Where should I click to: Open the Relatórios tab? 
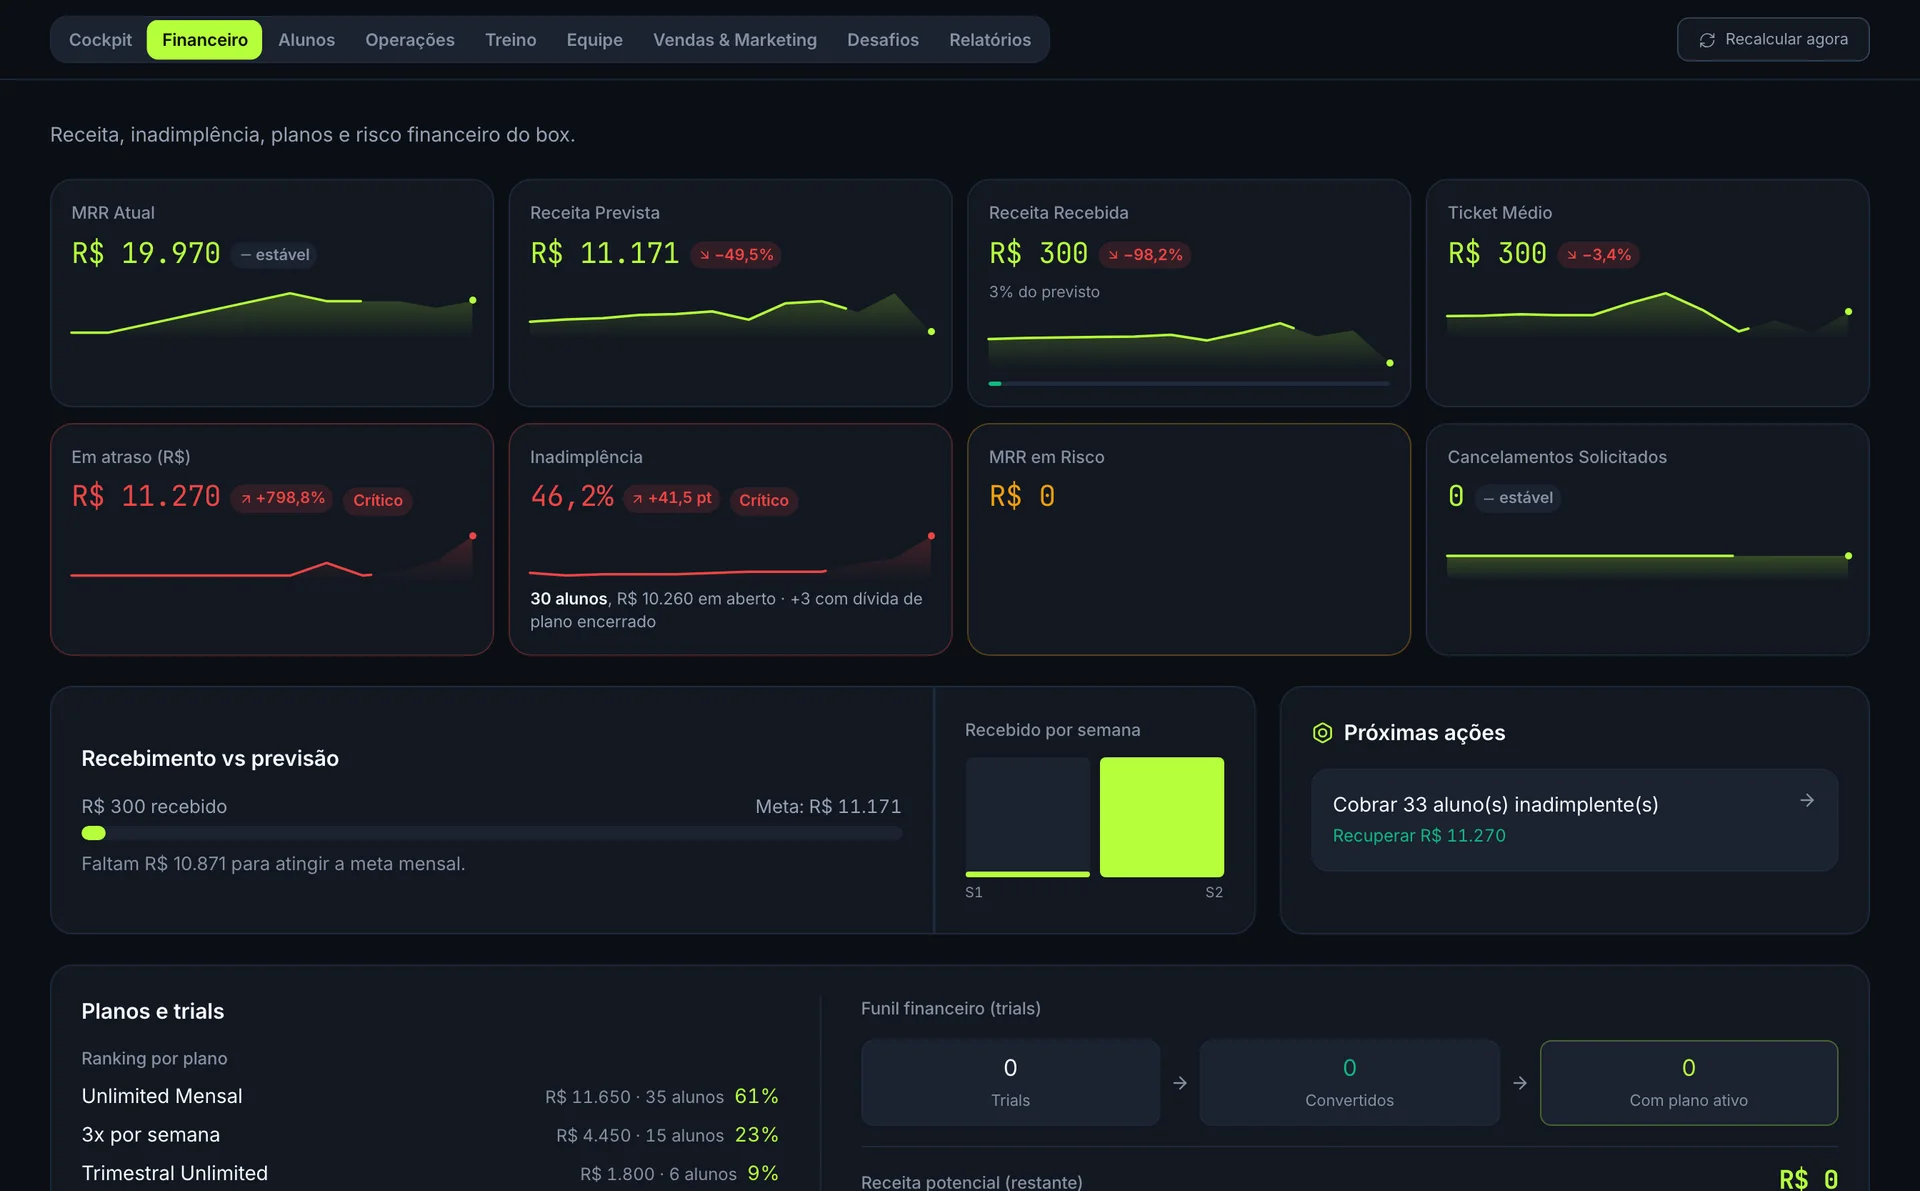[990, 40]
